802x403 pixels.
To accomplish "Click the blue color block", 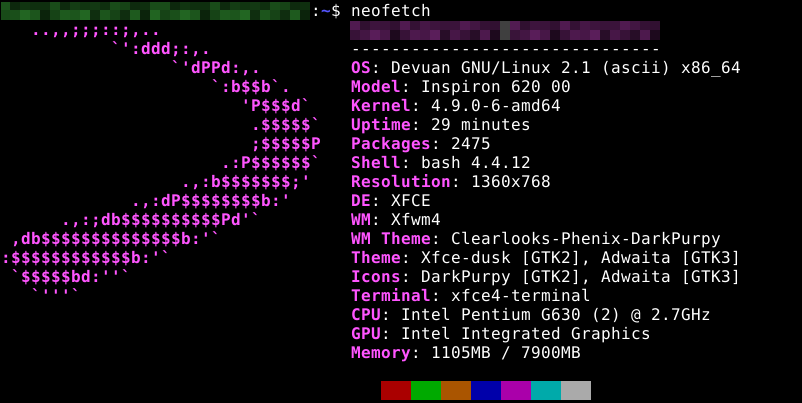I will click(486, 390).
